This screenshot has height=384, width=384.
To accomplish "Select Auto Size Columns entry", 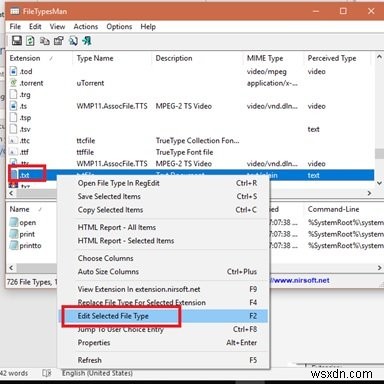I will click(x=163, y=271).
